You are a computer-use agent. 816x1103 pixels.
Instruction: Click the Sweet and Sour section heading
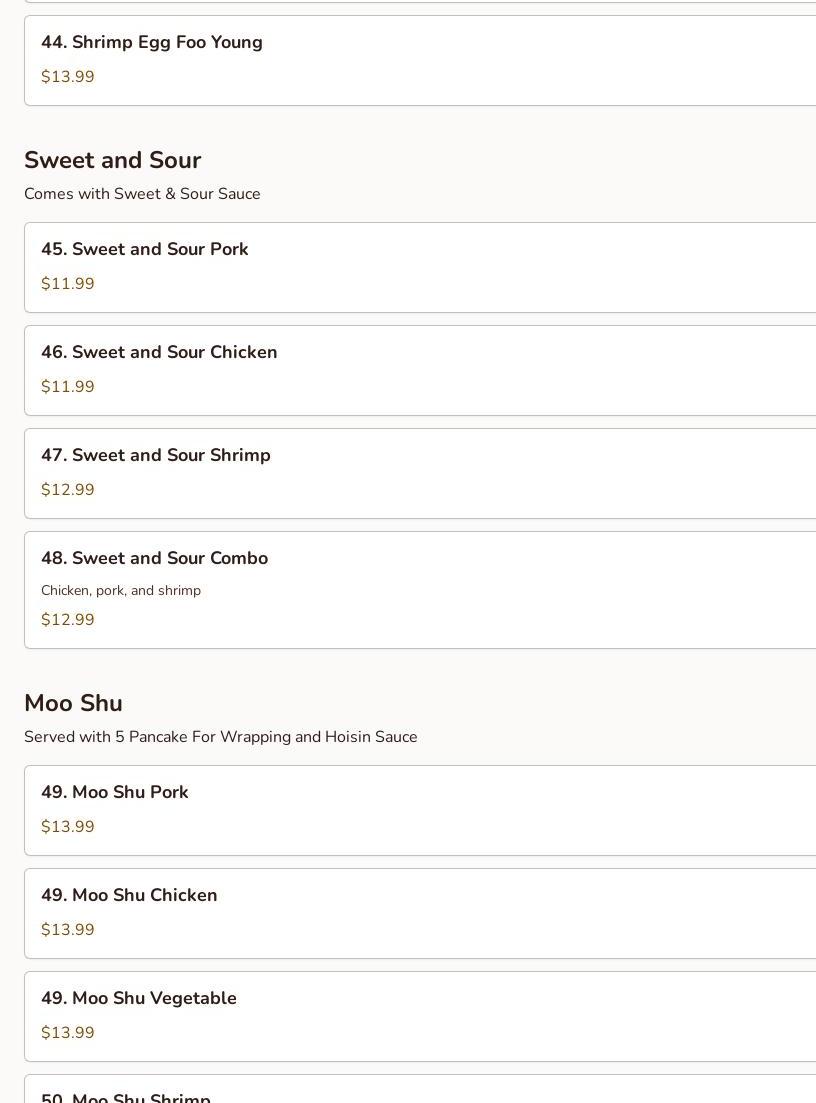[x=112, y=160]
